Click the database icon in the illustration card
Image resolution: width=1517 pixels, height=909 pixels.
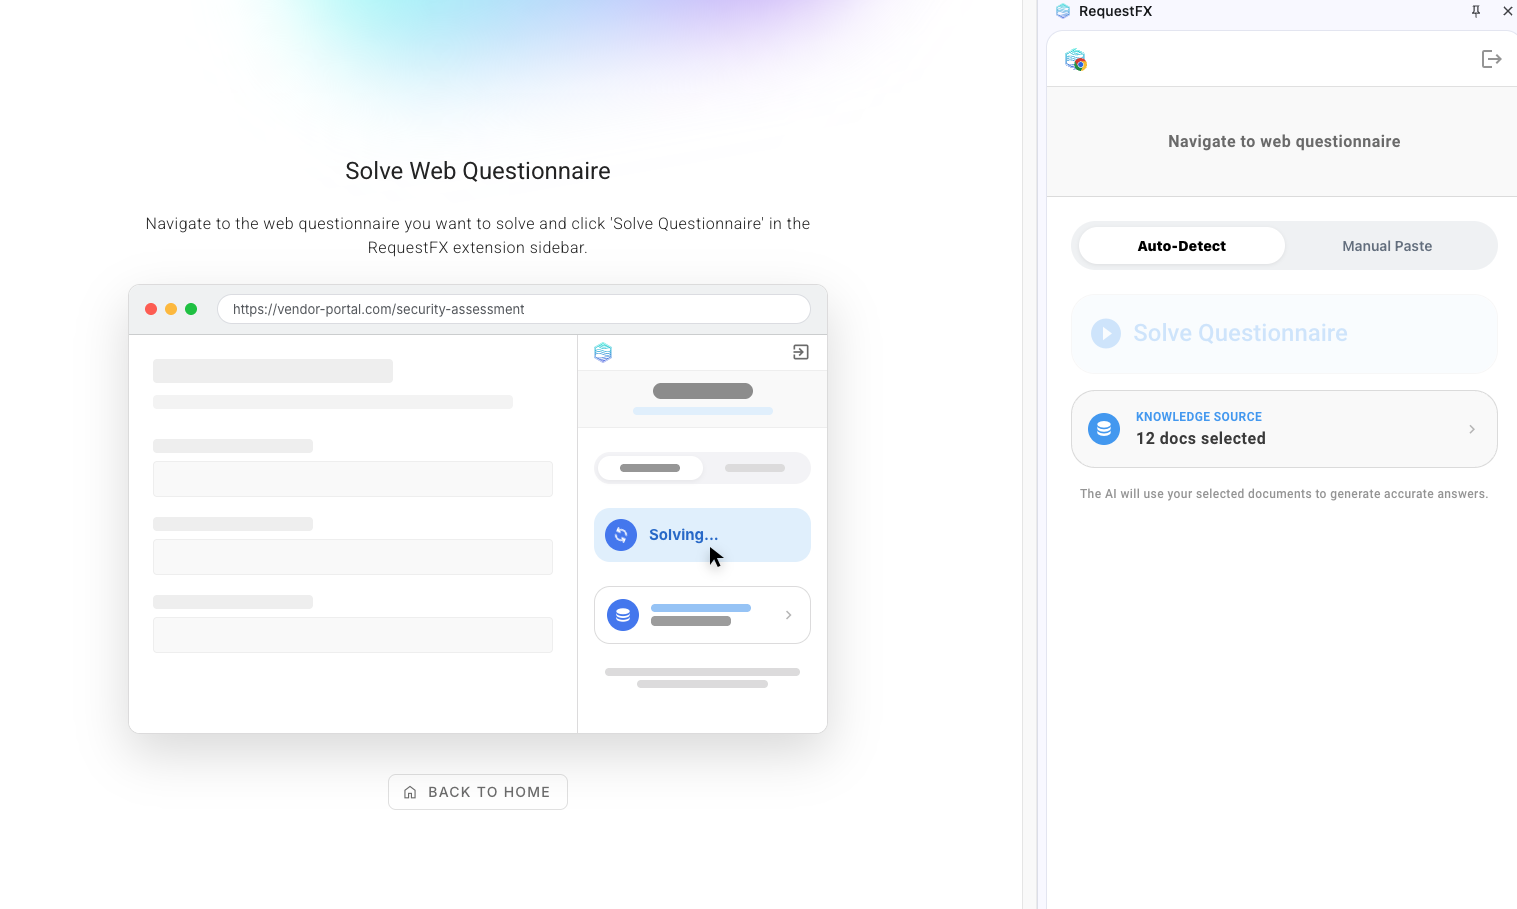623,615
